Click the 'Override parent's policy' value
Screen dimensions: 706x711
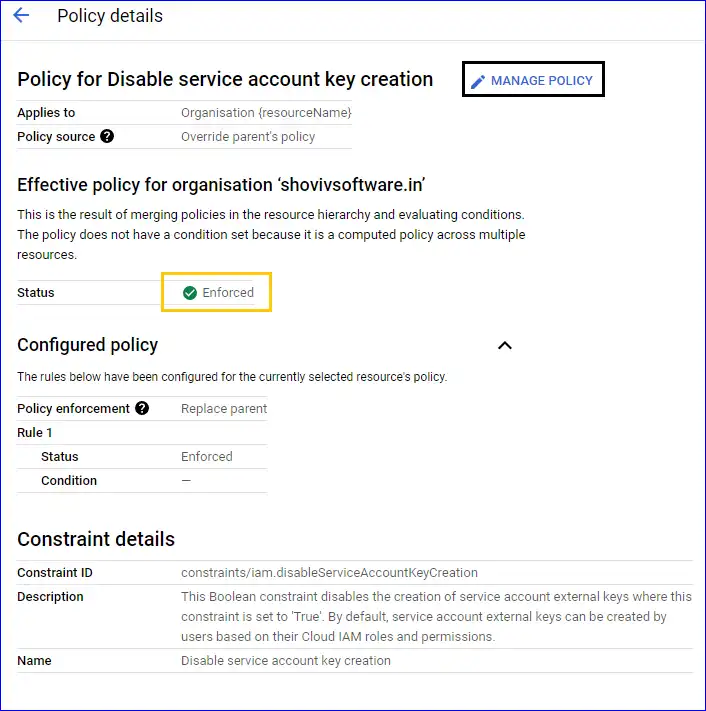248,137
